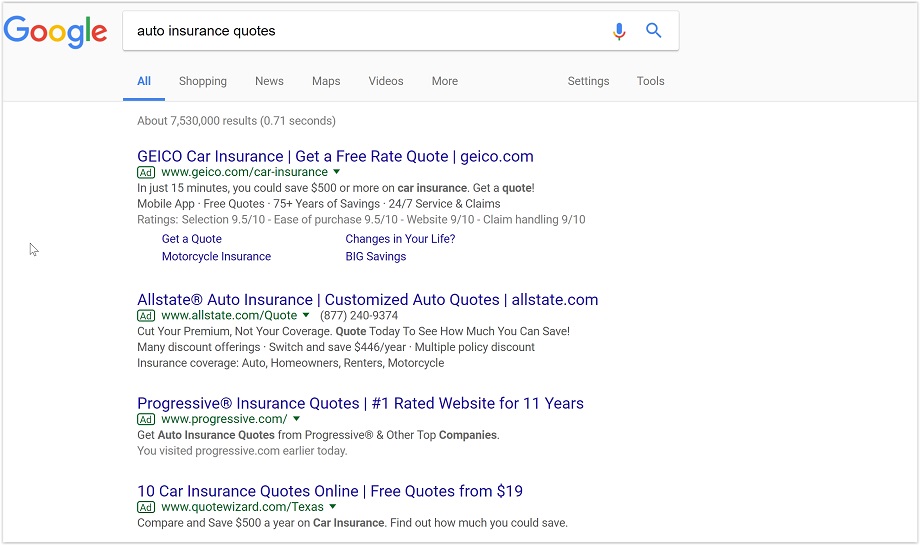Click inside the search query input box

(360, 31)
